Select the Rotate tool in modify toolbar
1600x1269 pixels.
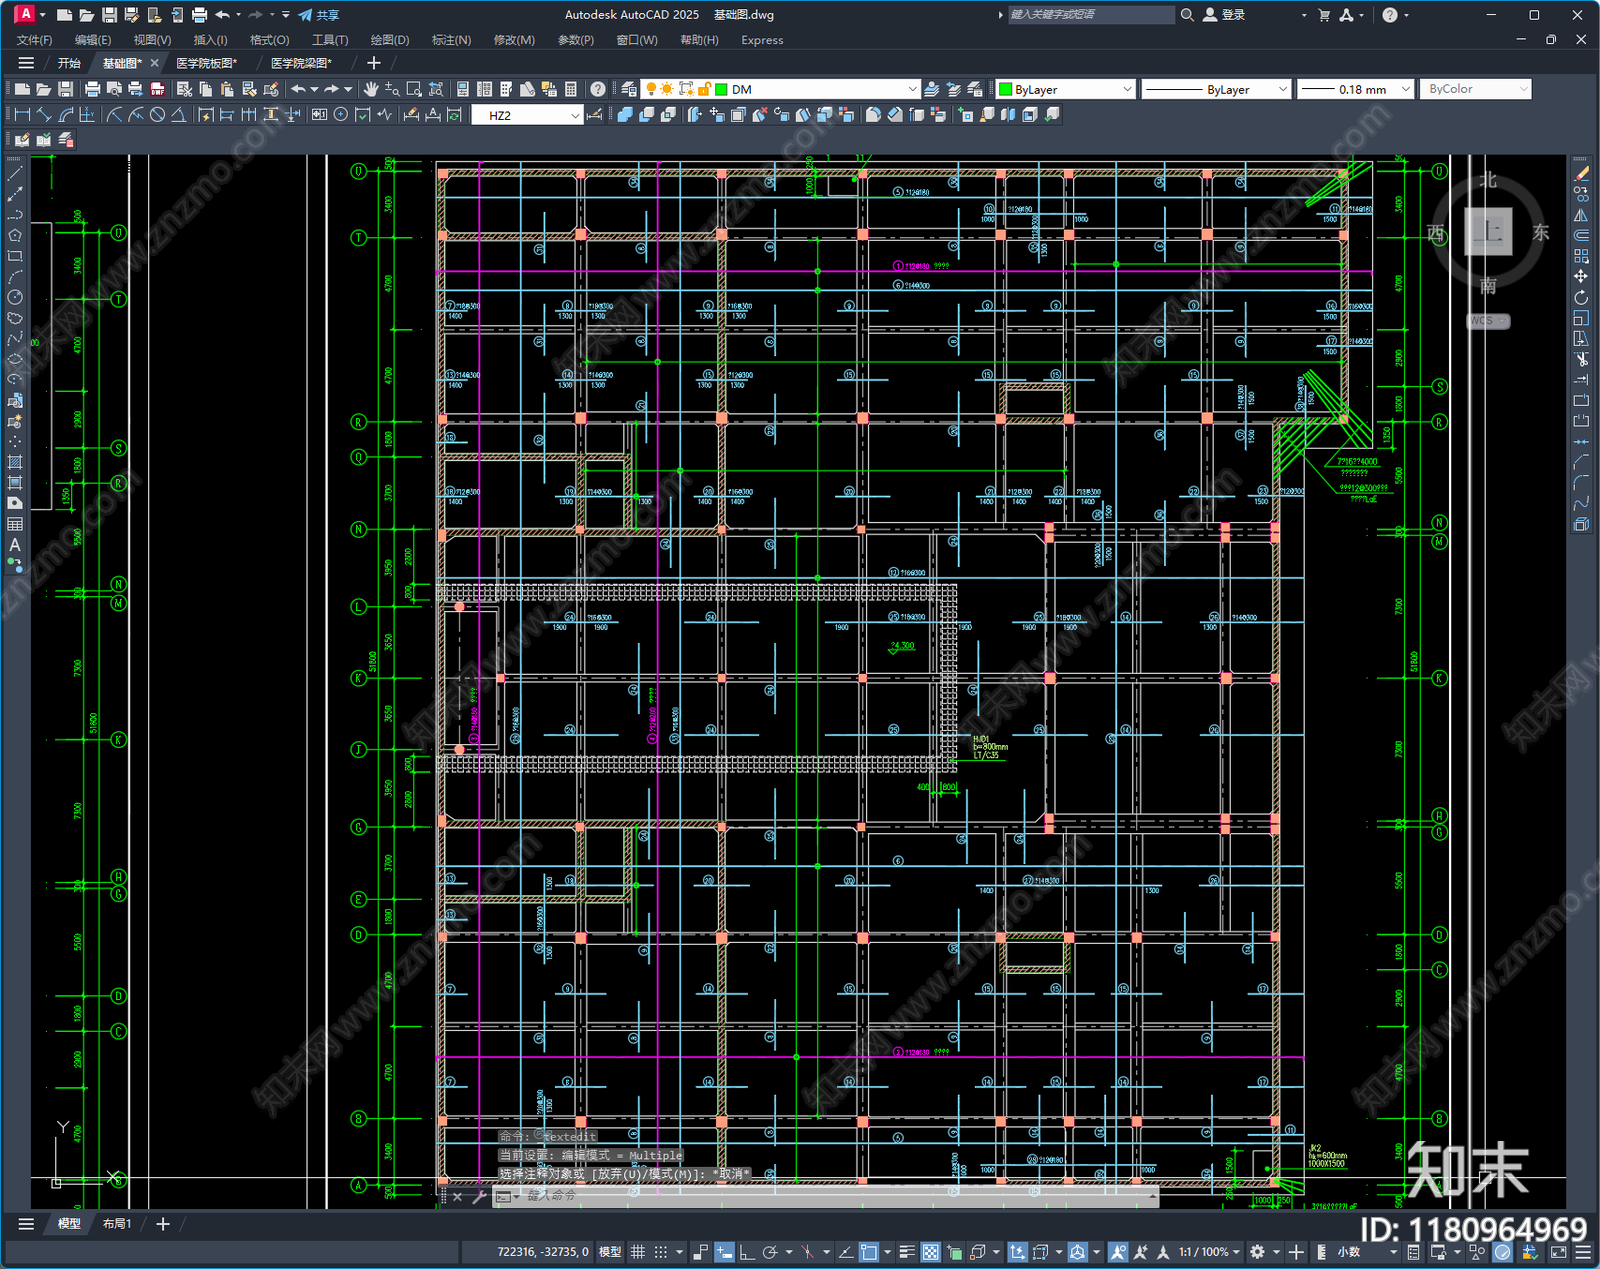point(1581,297)
